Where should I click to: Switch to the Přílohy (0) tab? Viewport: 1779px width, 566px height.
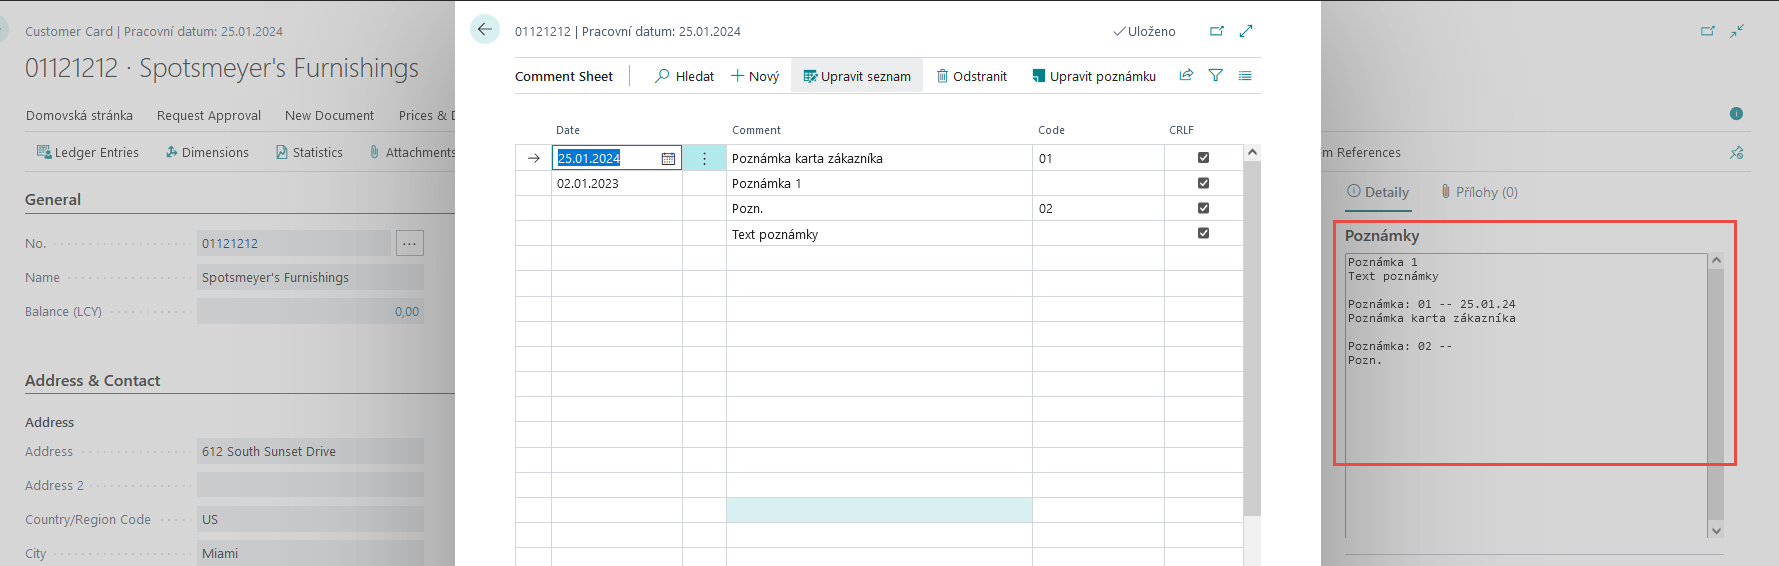point(1479,192)
